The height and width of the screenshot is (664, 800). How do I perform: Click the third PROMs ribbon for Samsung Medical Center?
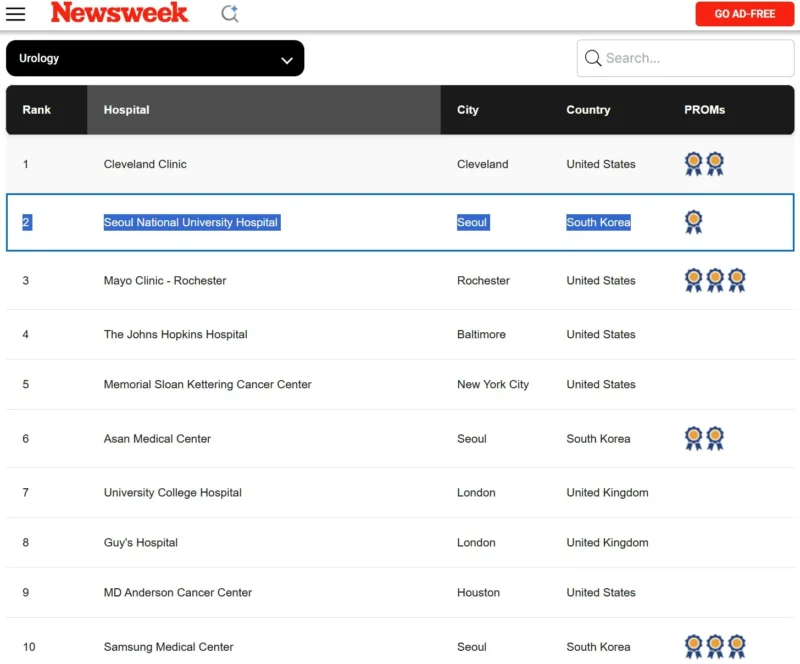click(x=736, y=647)
